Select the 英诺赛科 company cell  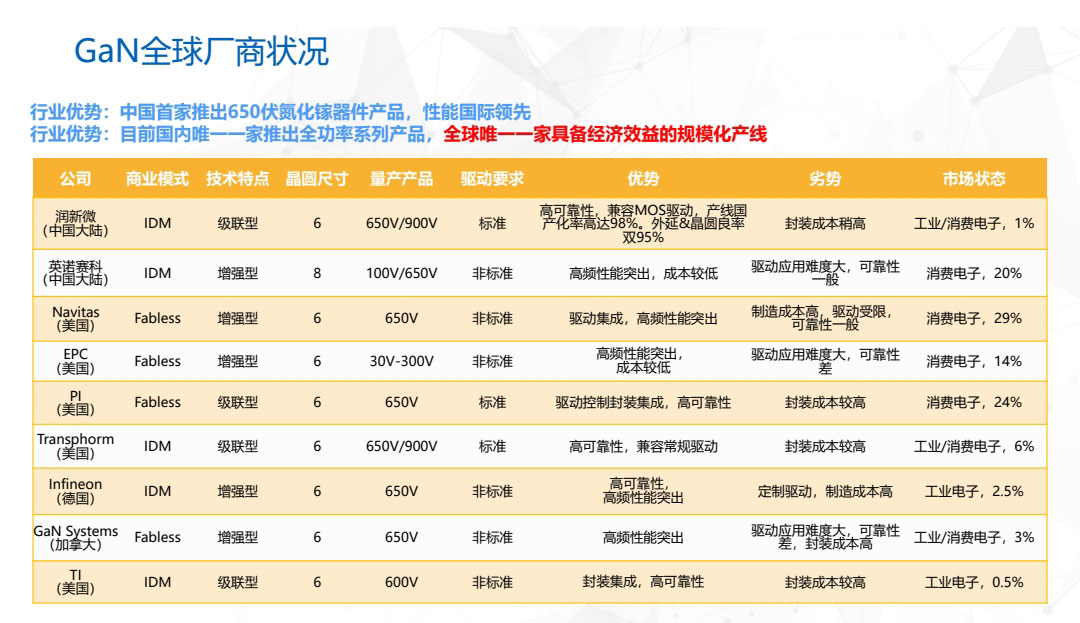click(x=75, y=272)
